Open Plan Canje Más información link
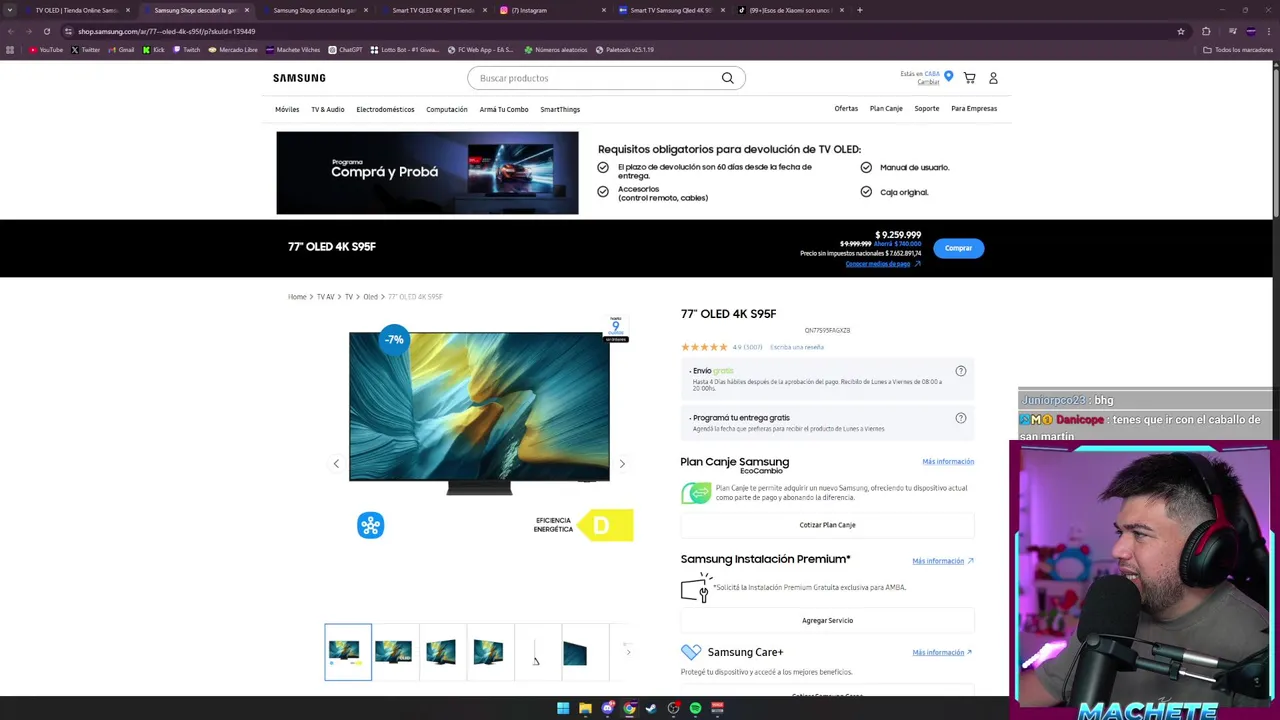This screenshot has height=720, width=1280. (948, 462)
